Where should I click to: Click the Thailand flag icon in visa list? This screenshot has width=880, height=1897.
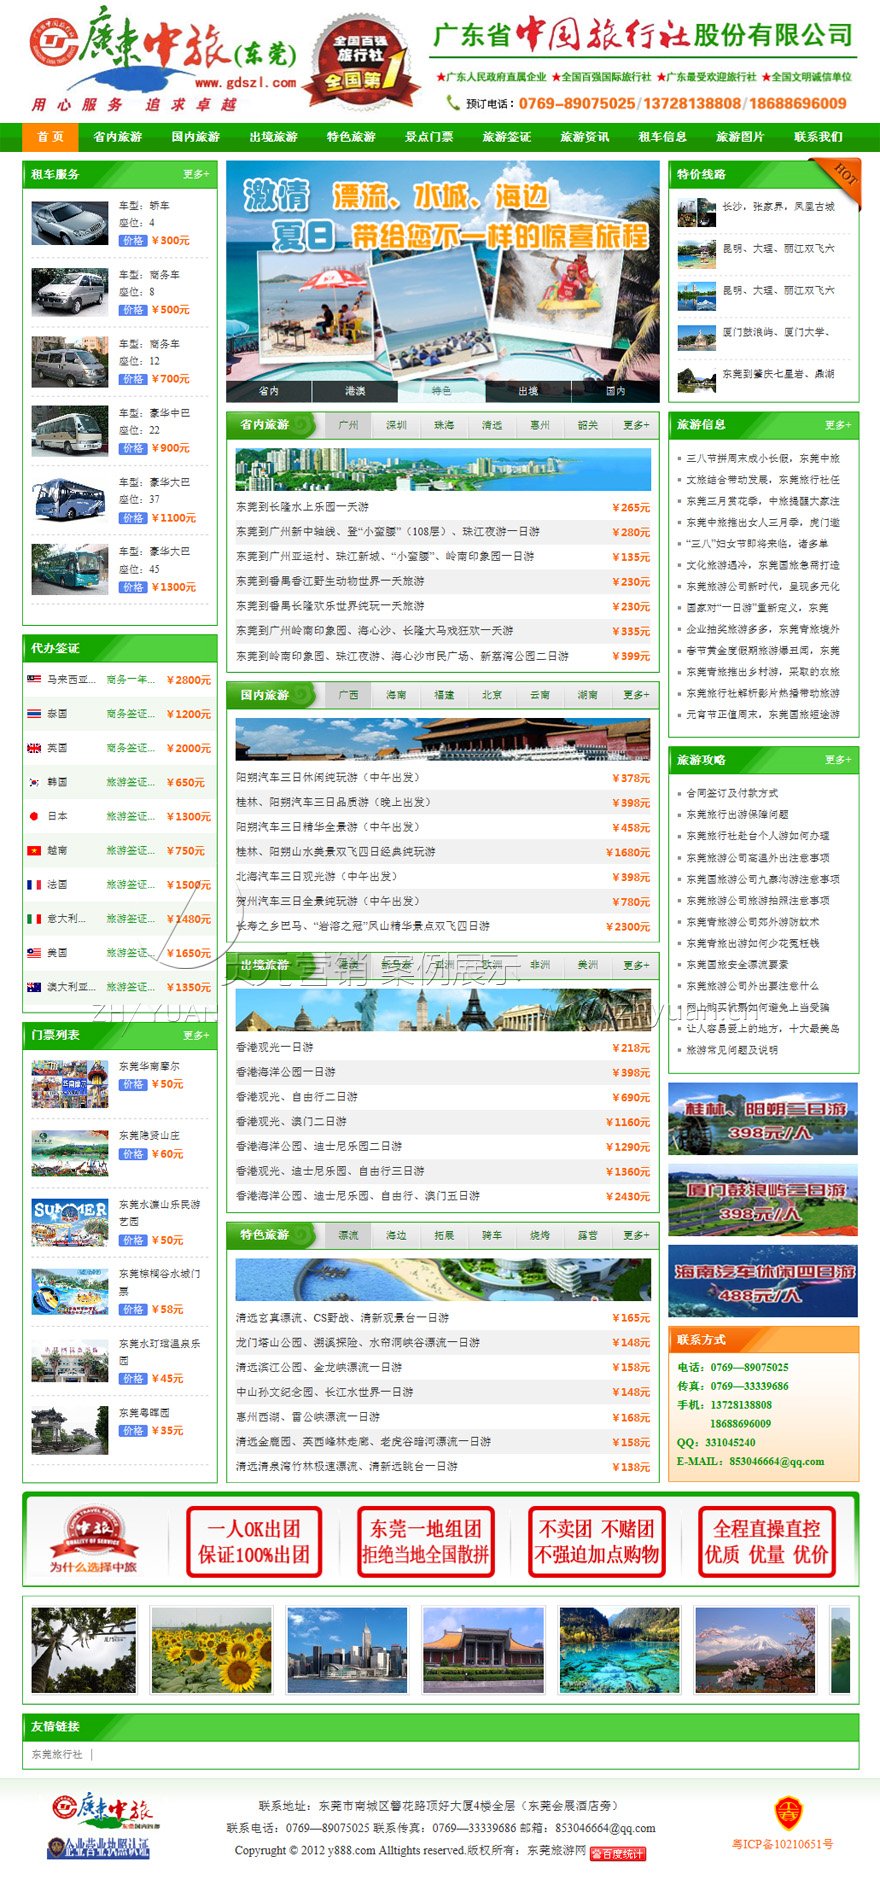34,713
